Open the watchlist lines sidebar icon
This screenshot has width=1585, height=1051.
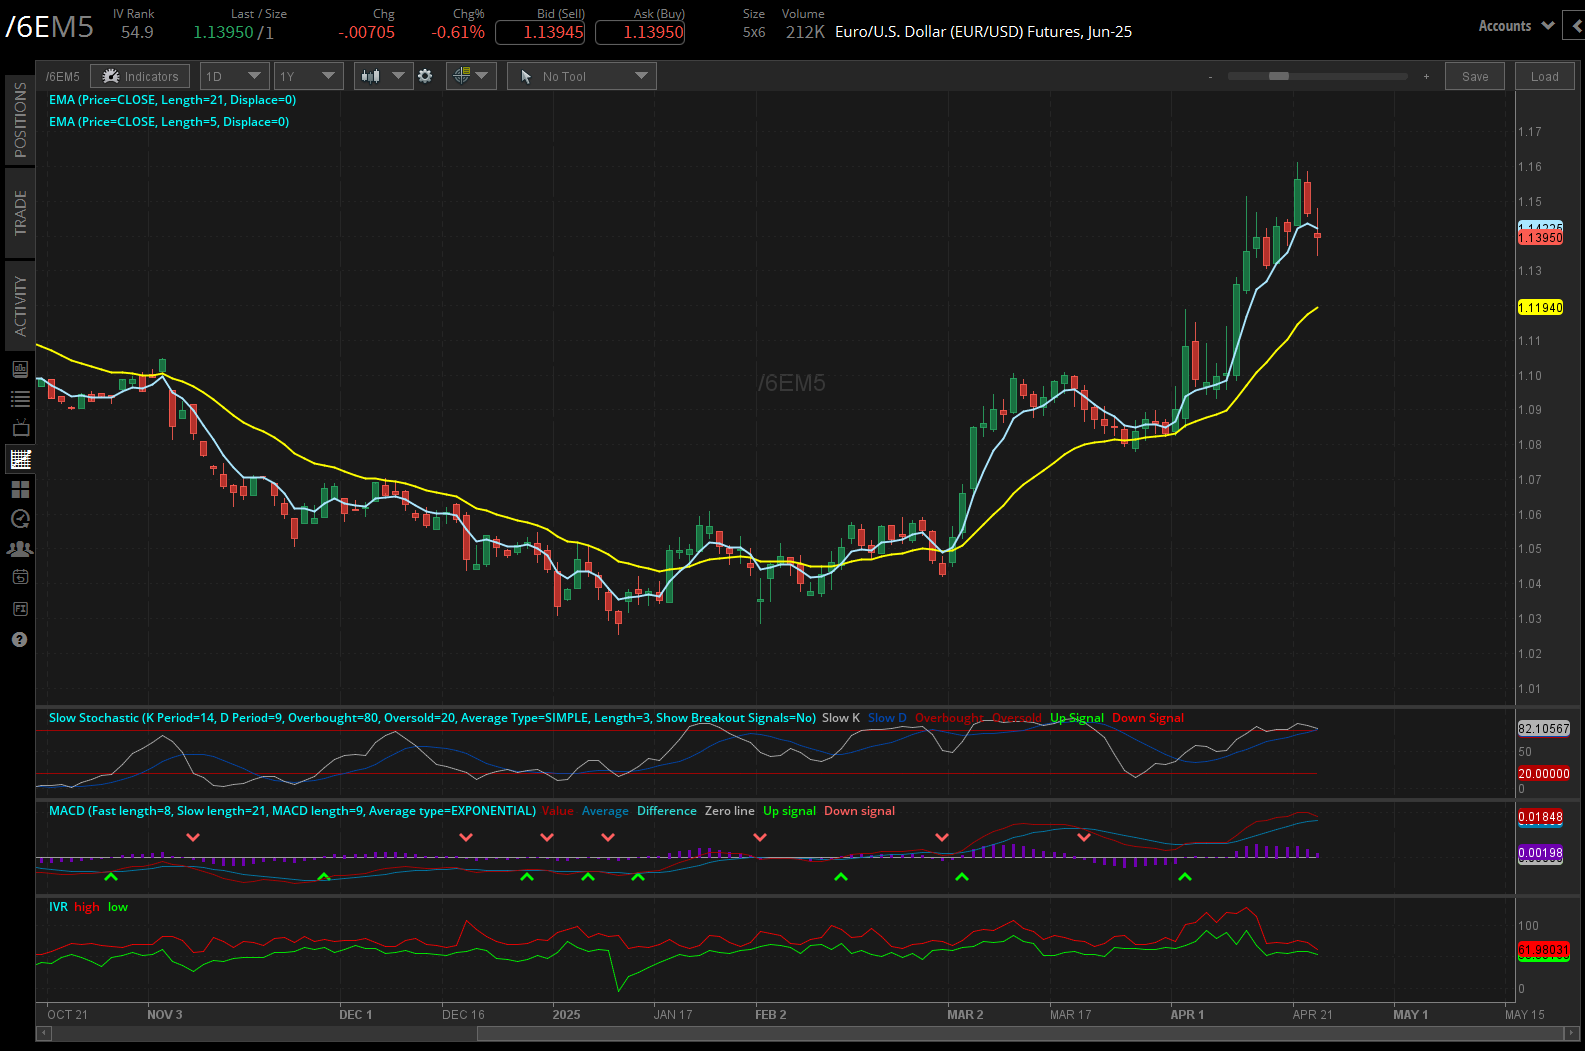click(20, 399)
